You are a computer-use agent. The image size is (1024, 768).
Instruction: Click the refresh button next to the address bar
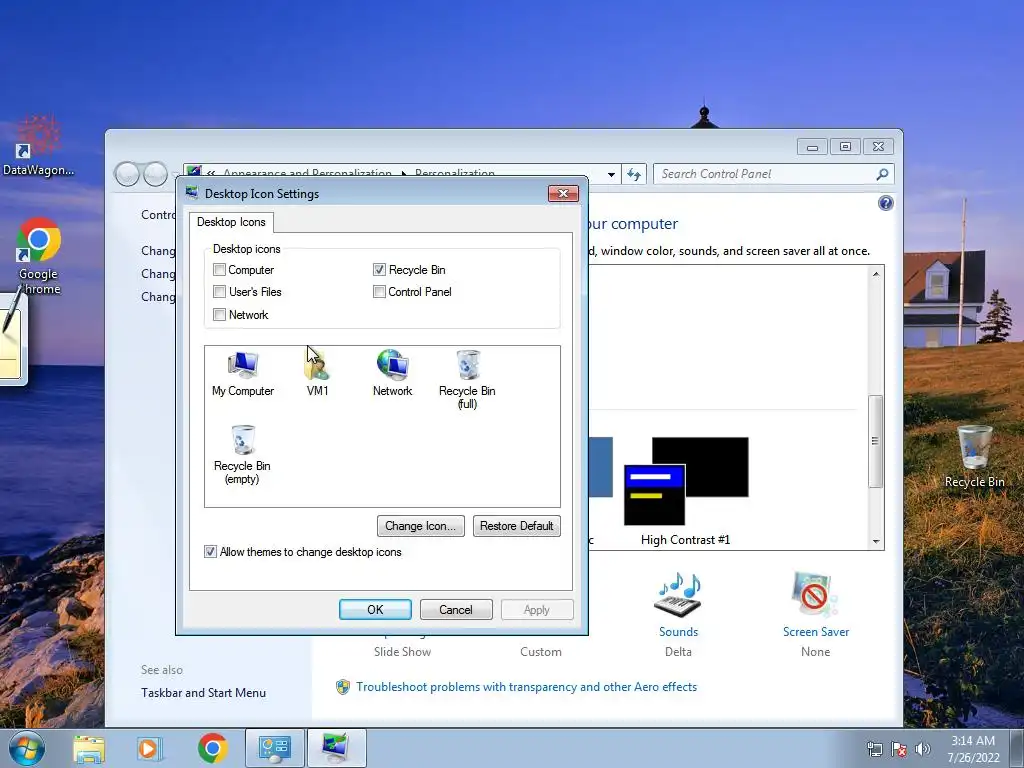pyautogui.click(x=633, y=174)
